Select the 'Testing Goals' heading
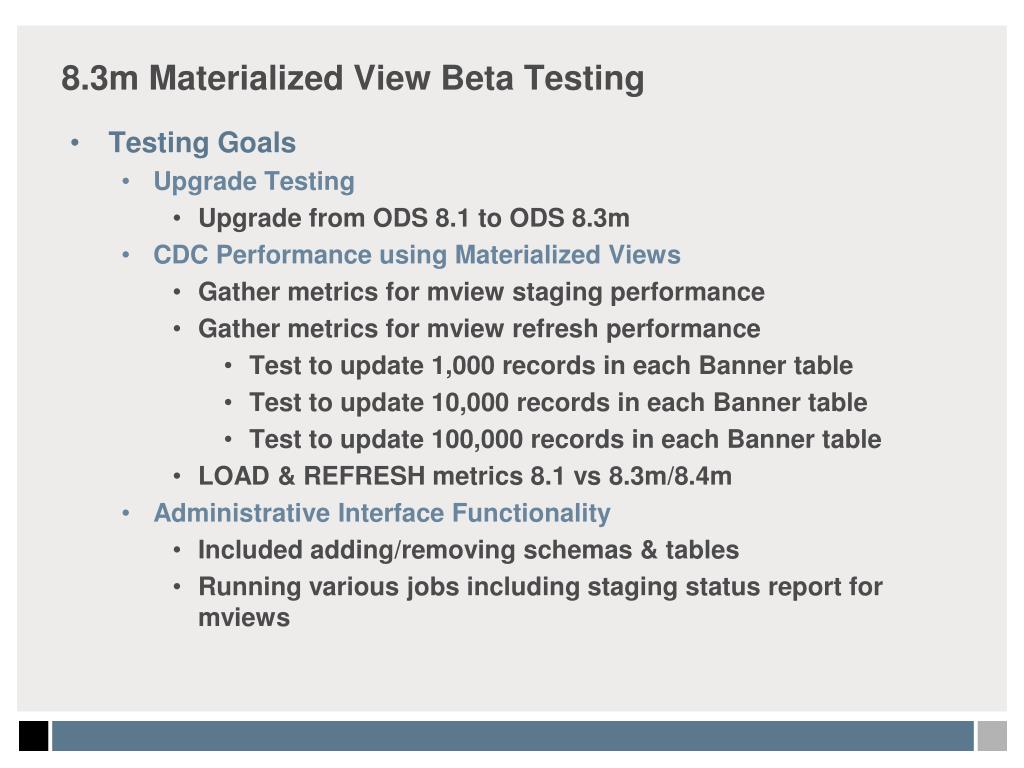This screenshot has width=1024, height=768. pyautogui.click(x=202, y=142)
